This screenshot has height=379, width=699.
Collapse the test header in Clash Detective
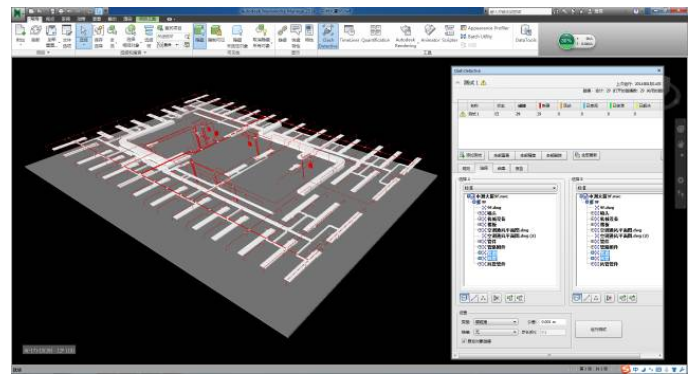coord(457,83)
